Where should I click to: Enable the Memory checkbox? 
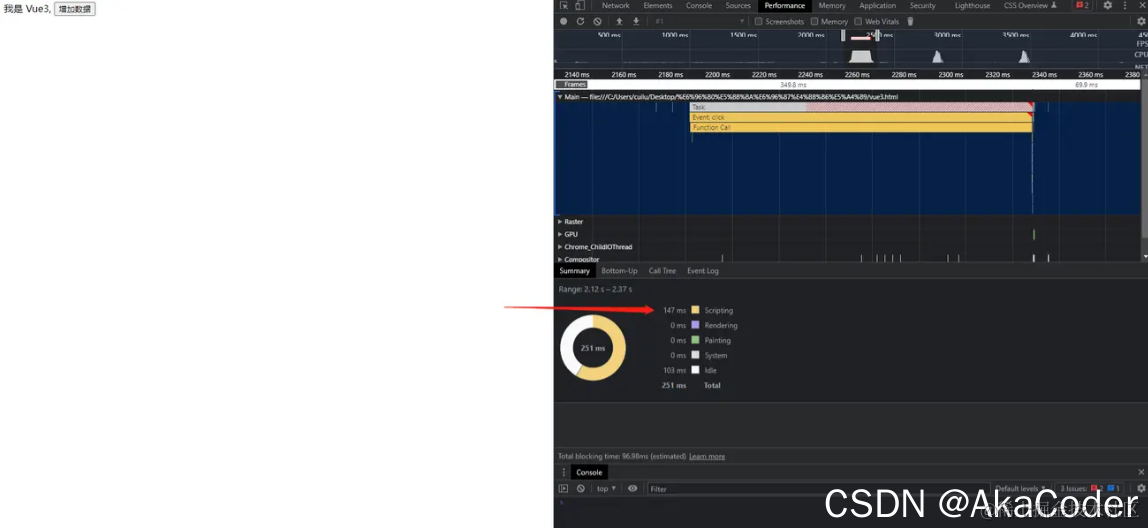point(814,21)
